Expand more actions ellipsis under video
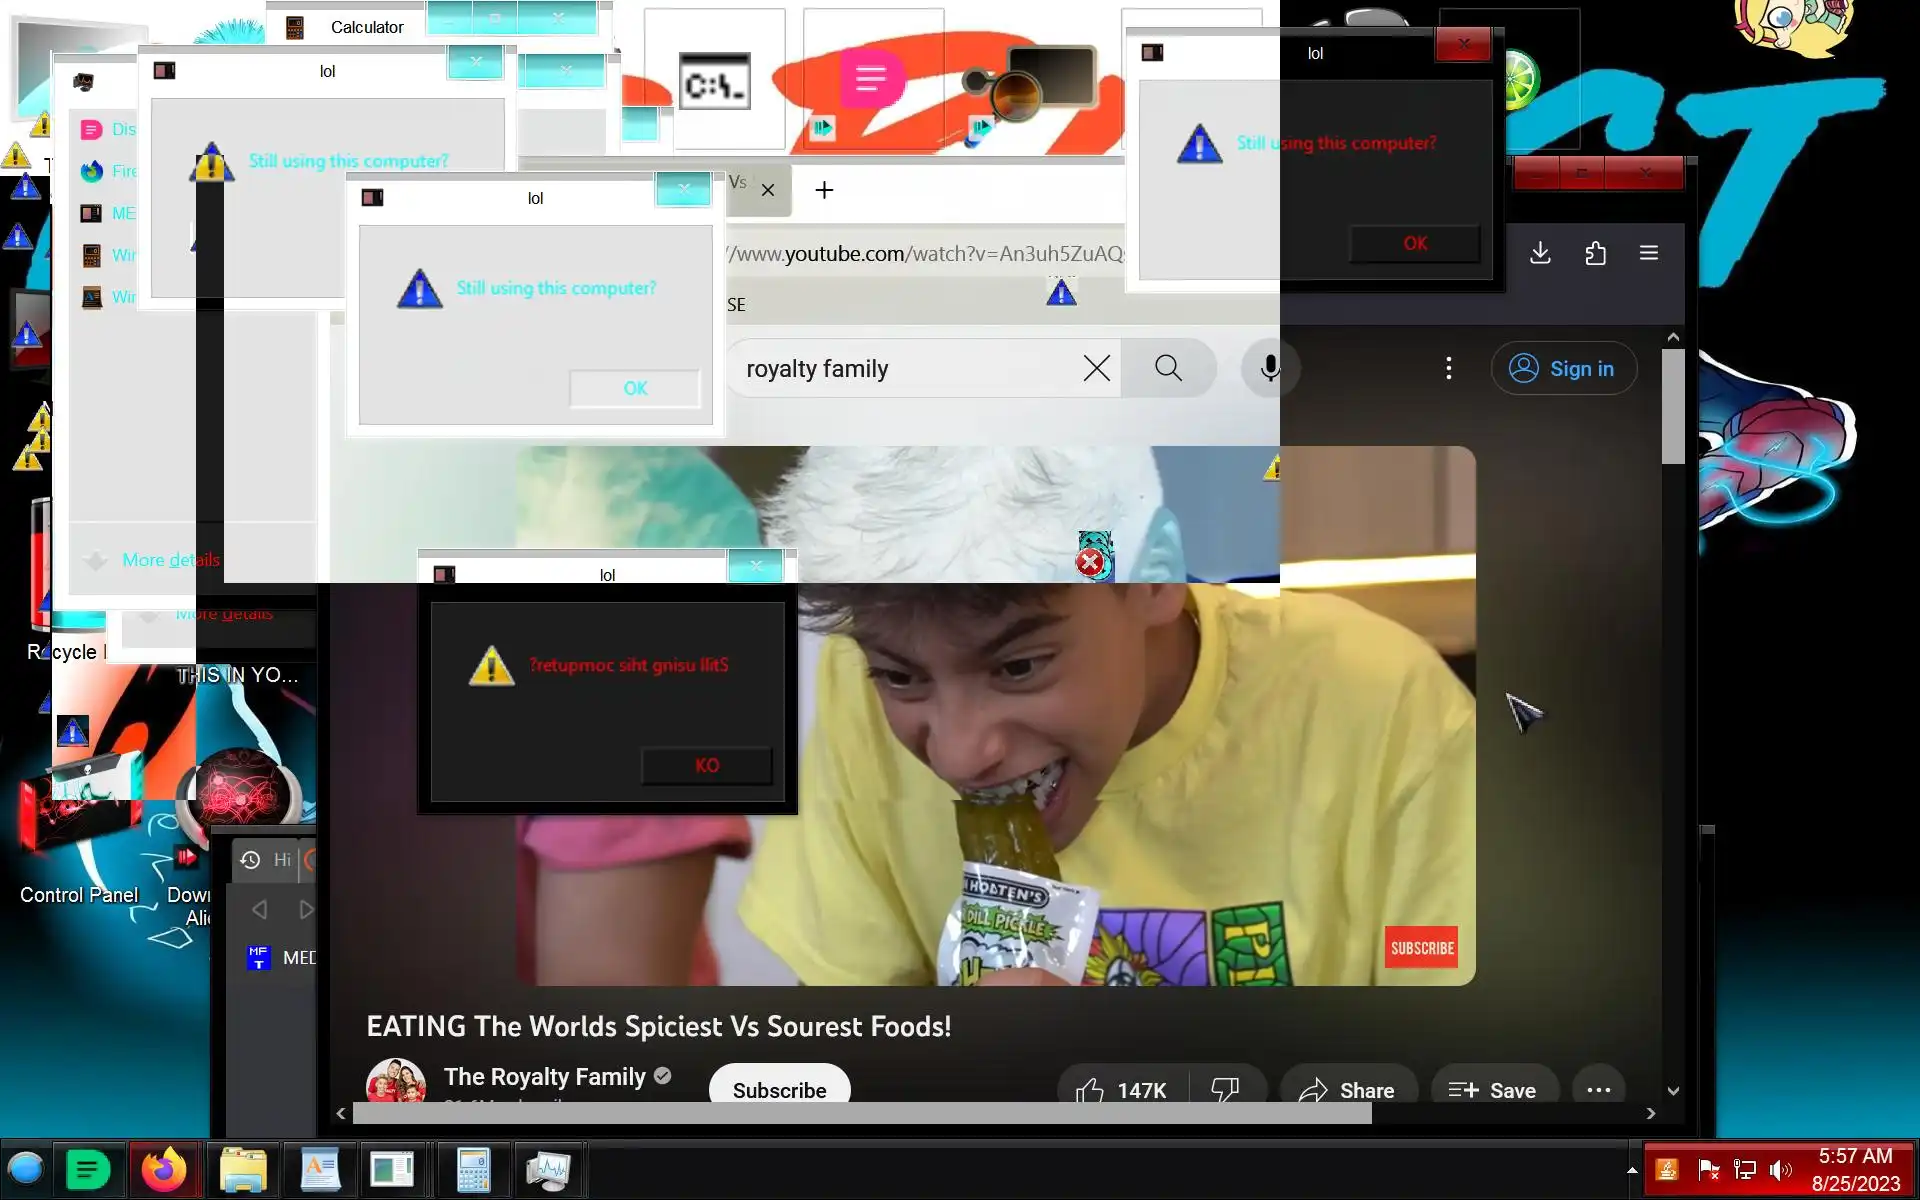This screenshot has height=1200, width=1920. 1598,1089
